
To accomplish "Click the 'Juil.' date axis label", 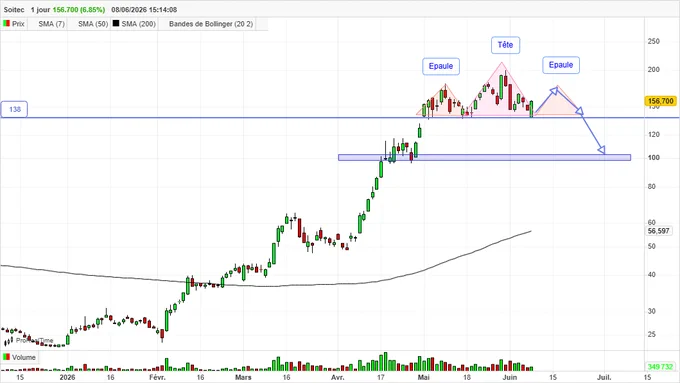I will coord(604,377).
